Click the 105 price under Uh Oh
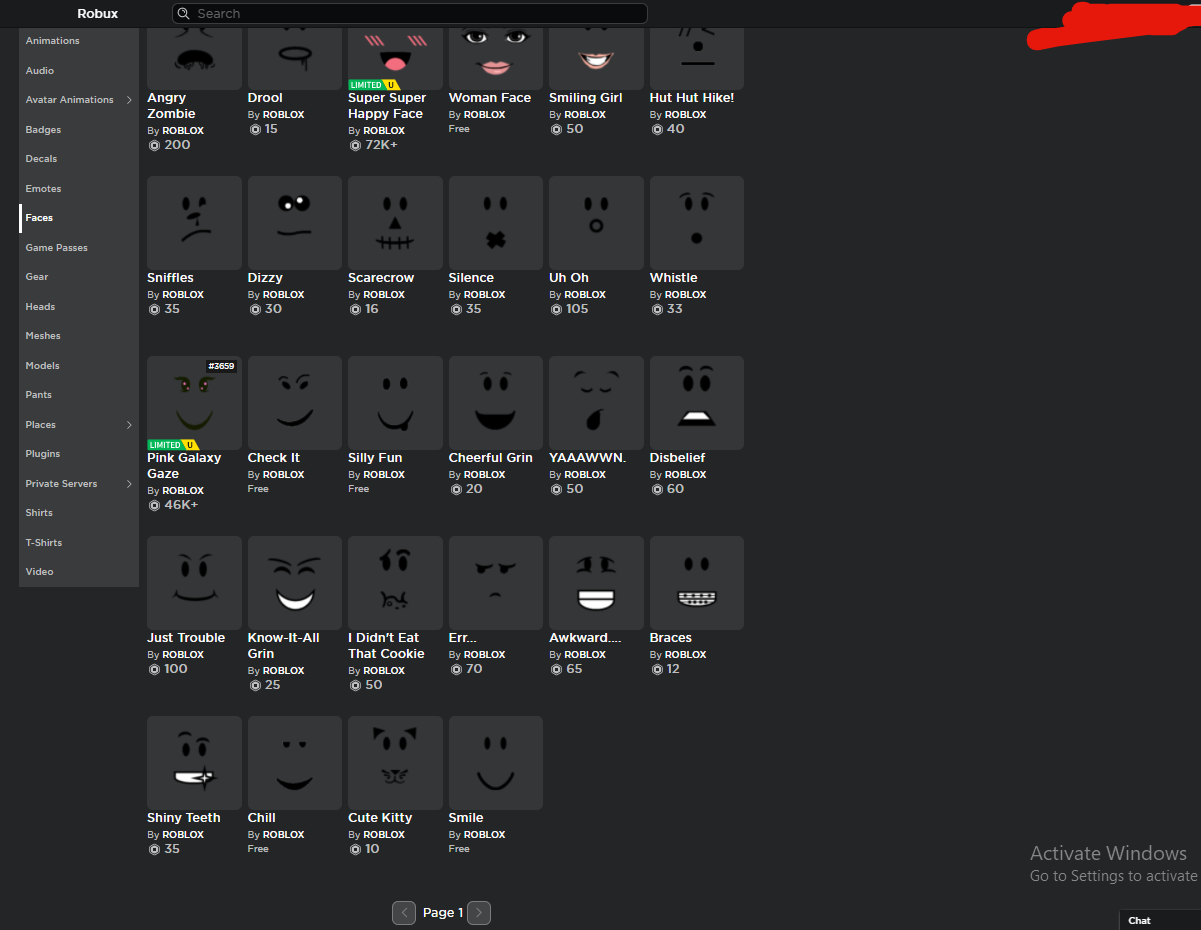The width and height of the screenshot is (1201, 930). [x=577, y=309]
